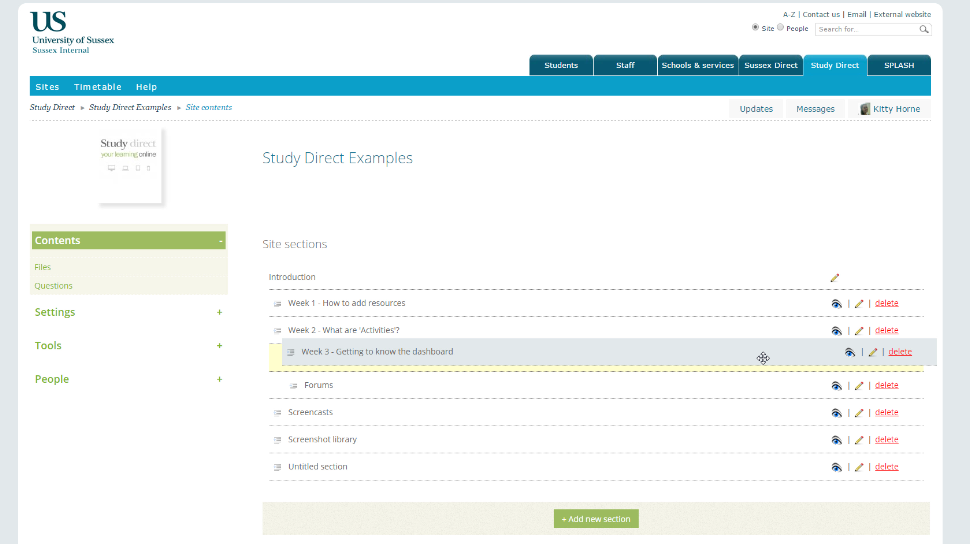Click the External website link
Image resolution: width=970 pixels, height=544 pixels.
[x=902, y=14]
